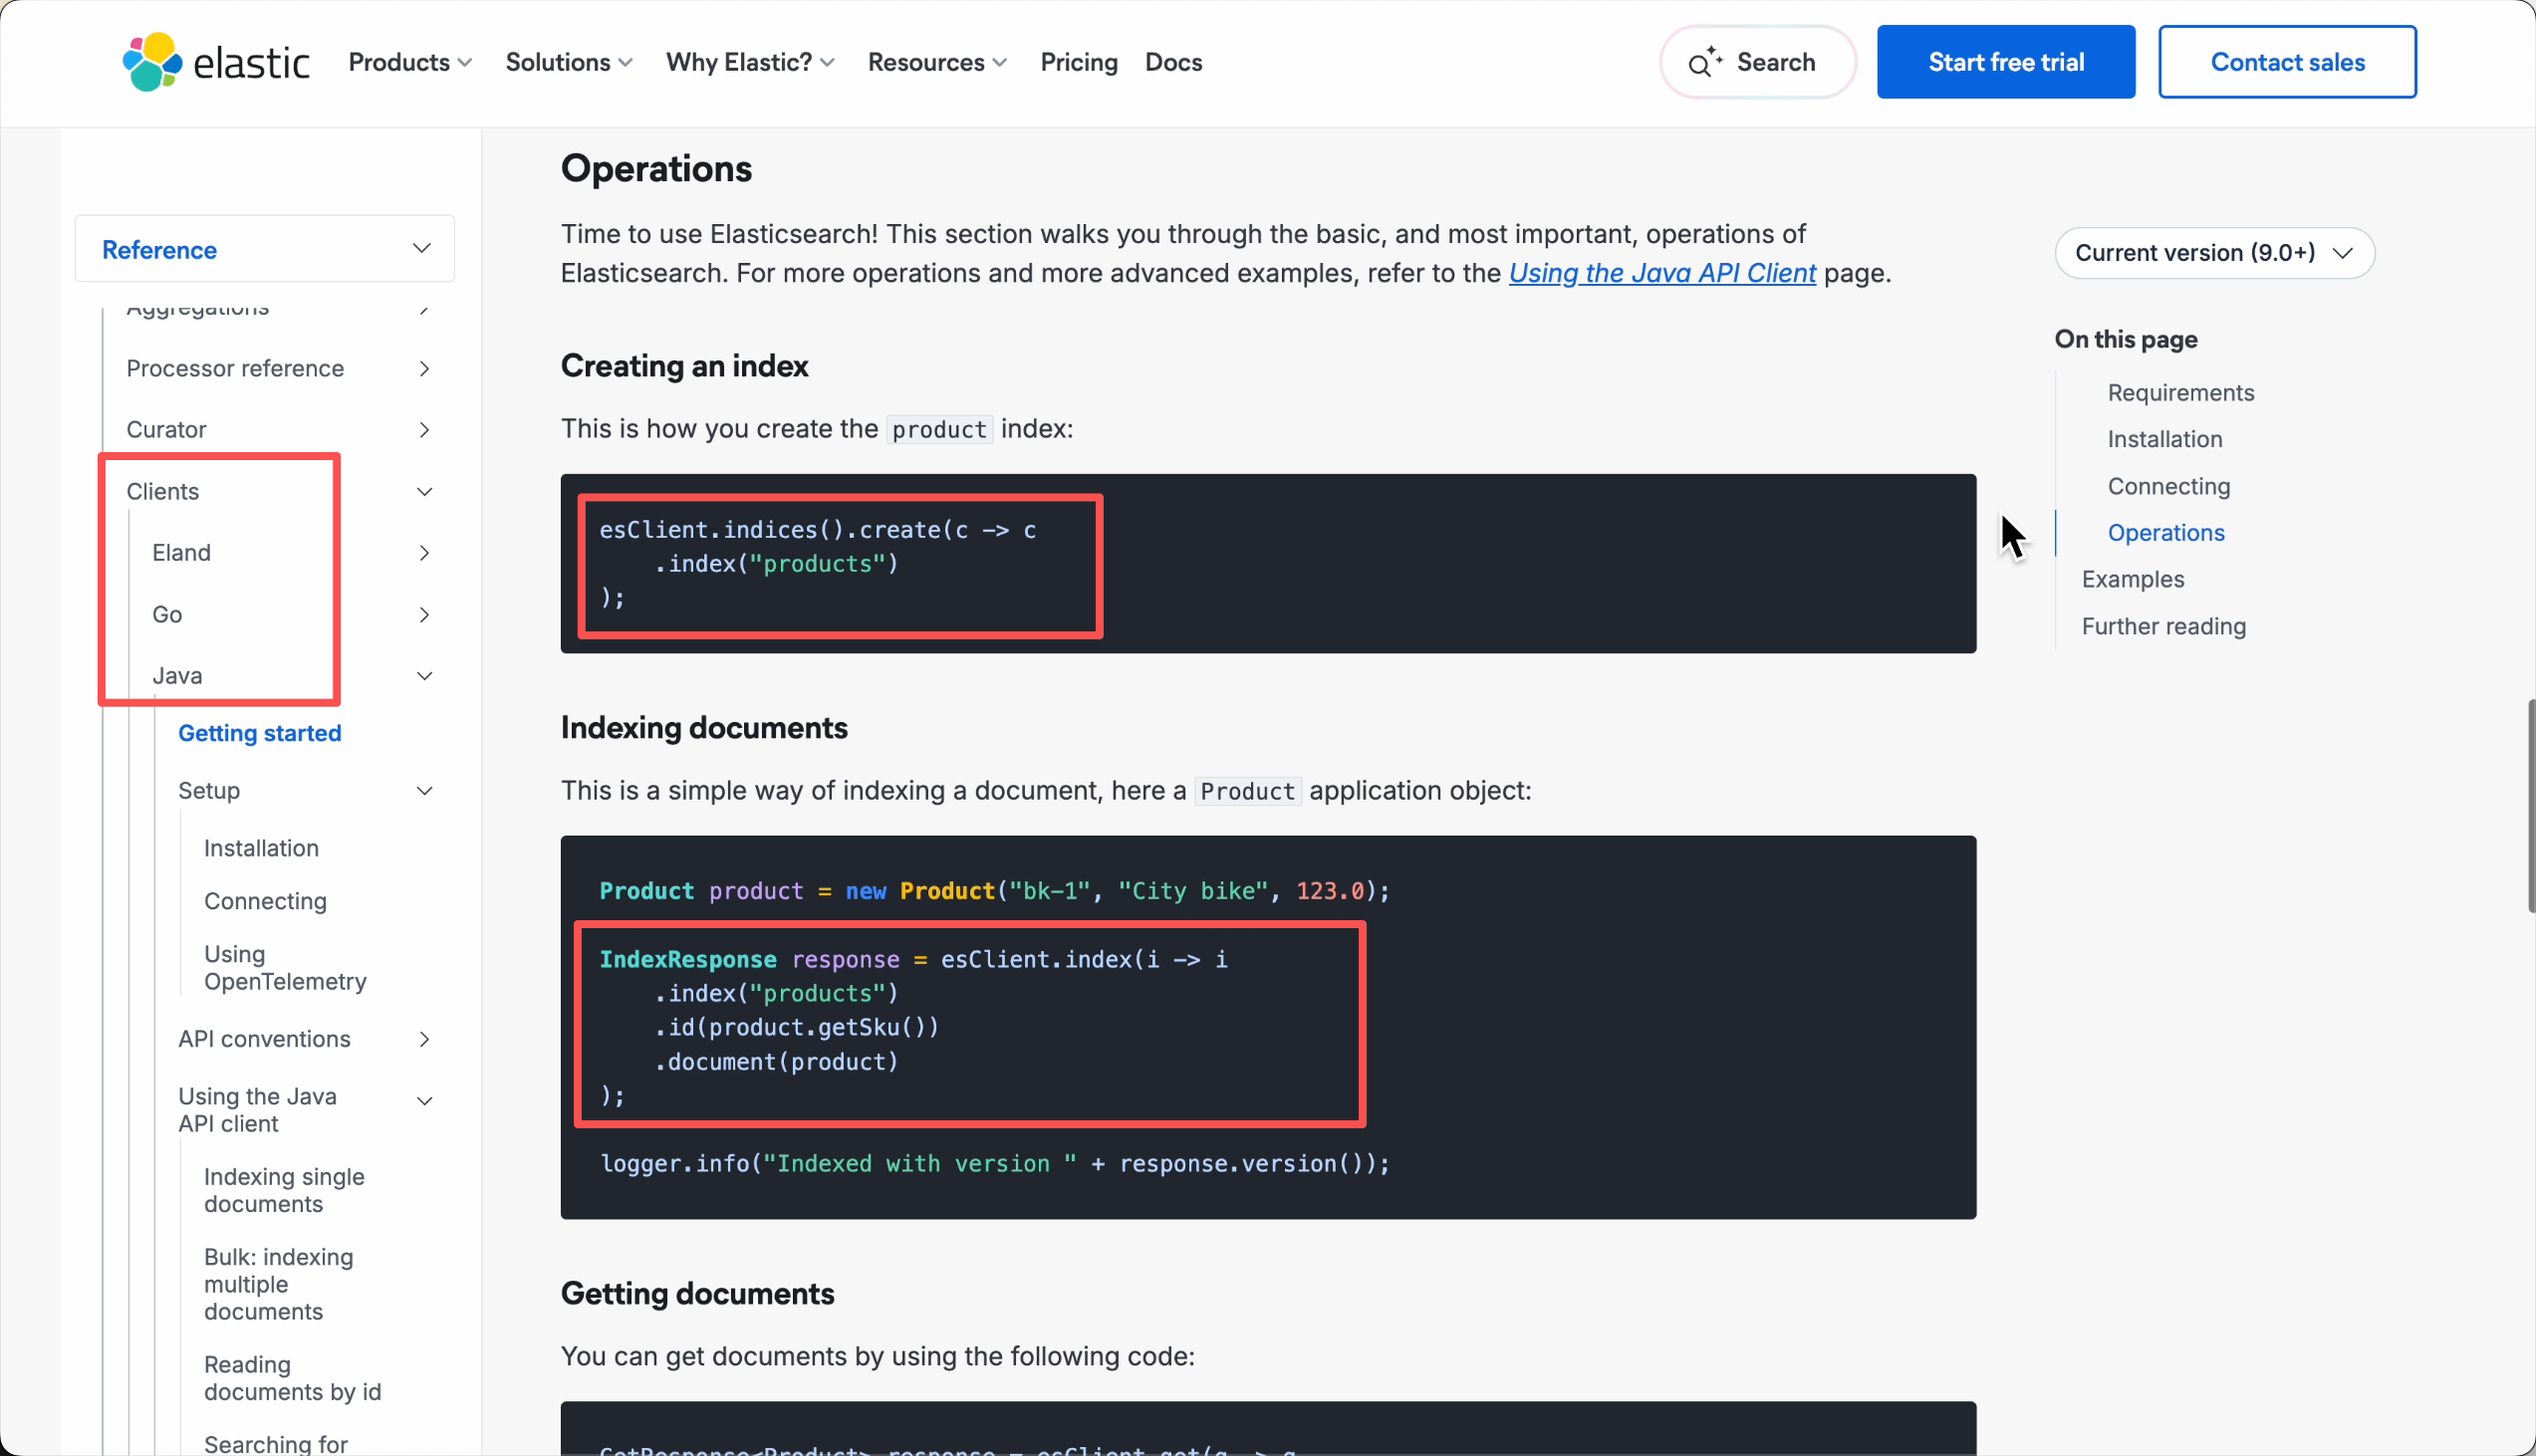This screenshot has height=1456, width=2536.
Task: Click the sparkle search icon
Action: (1704, 62)
